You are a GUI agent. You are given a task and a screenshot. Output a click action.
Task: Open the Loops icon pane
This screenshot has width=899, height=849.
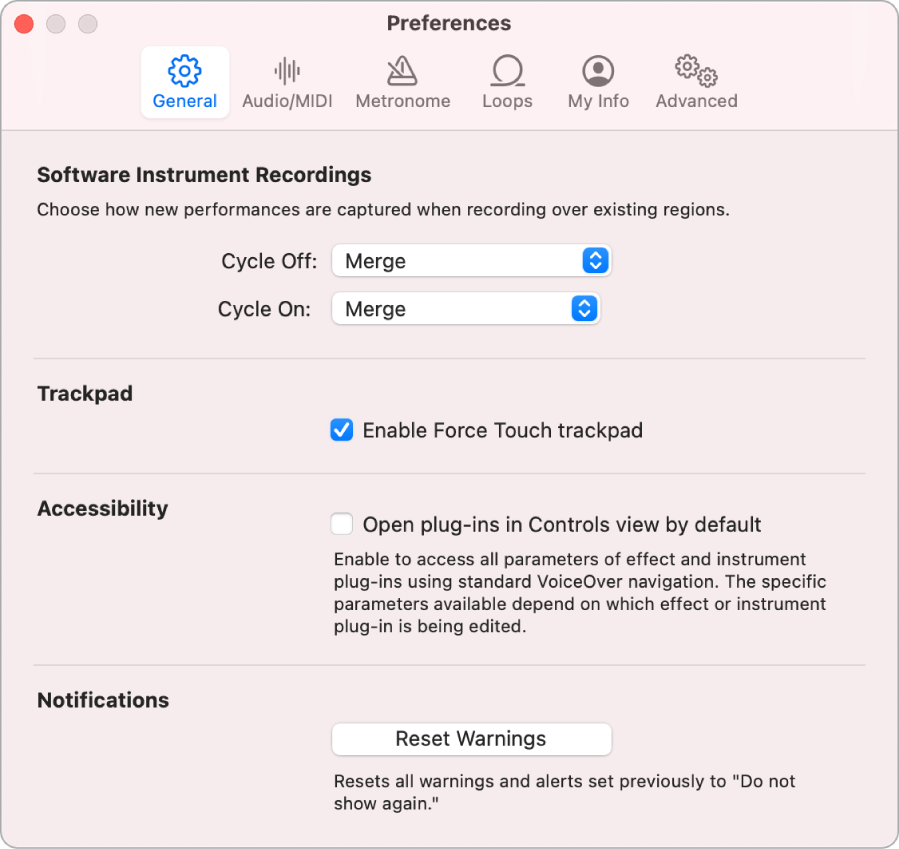[x=507, y=71]
